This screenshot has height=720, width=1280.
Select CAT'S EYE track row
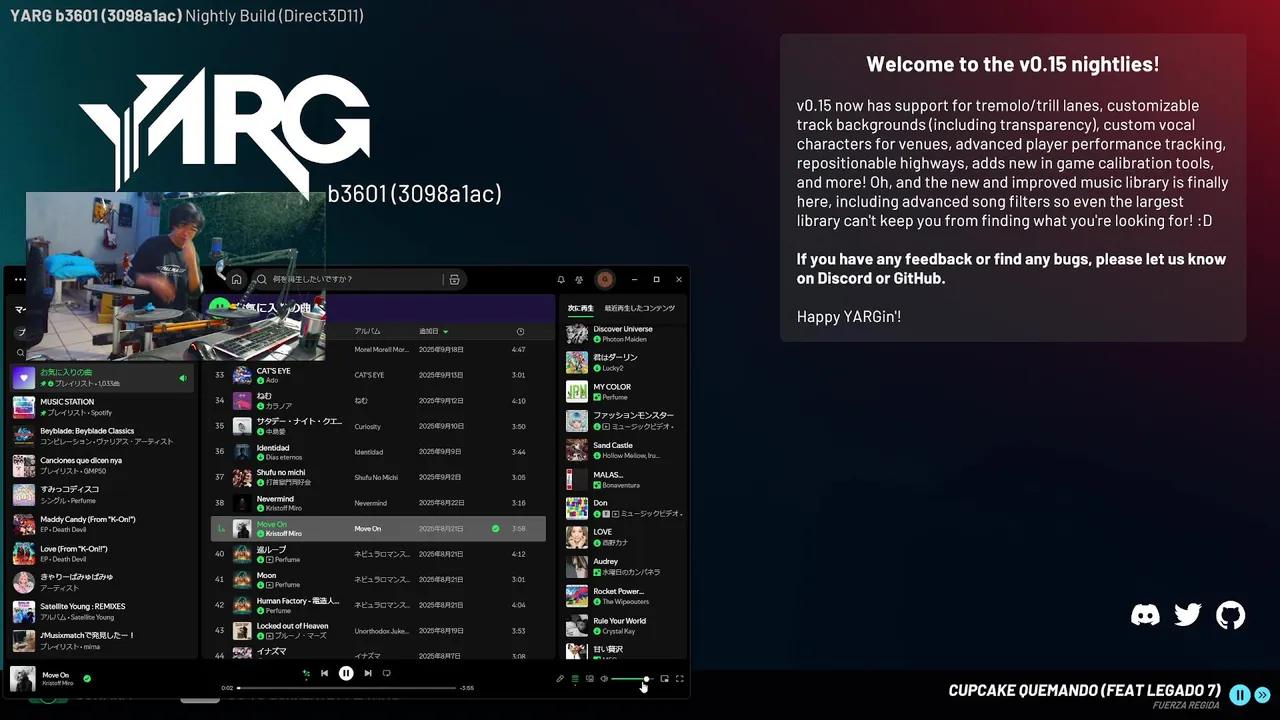click(378, 375)
